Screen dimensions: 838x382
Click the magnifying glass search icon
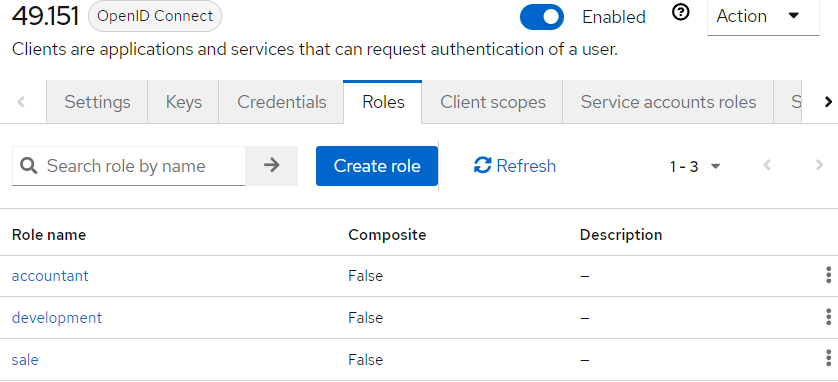(29, 166)
